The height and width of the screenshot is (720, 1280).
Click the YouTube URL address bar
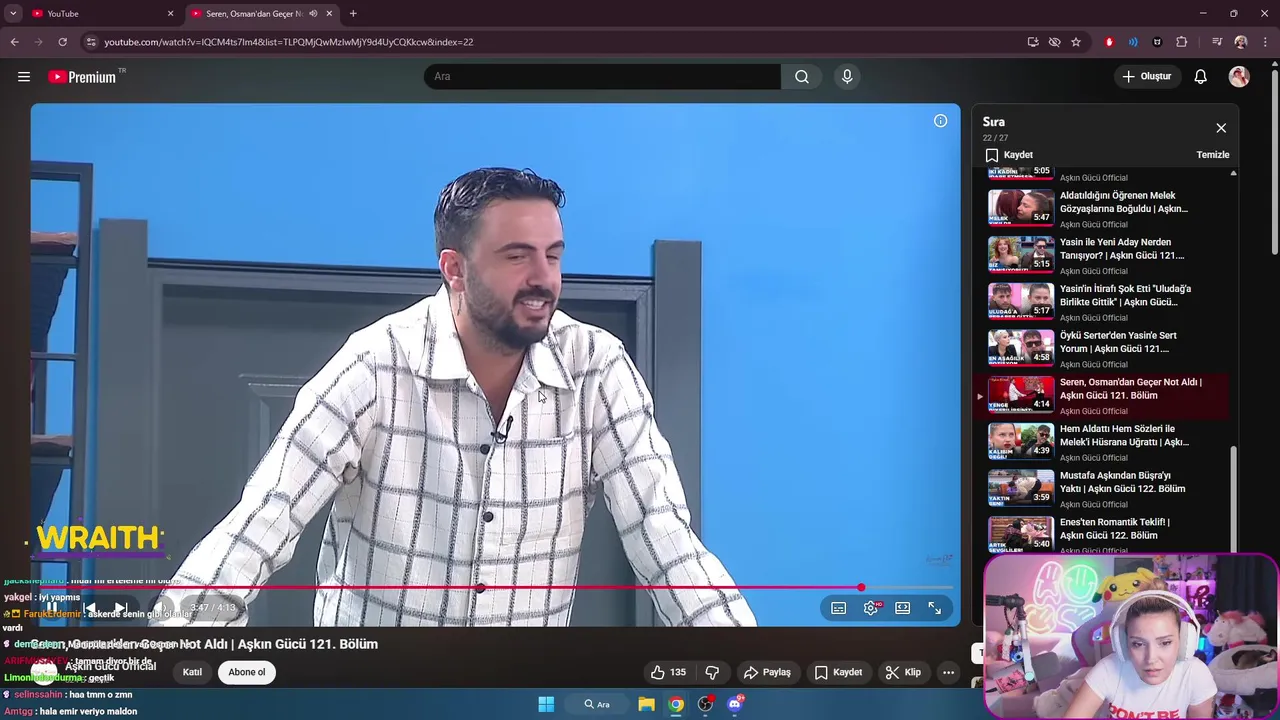pos(560,42)
